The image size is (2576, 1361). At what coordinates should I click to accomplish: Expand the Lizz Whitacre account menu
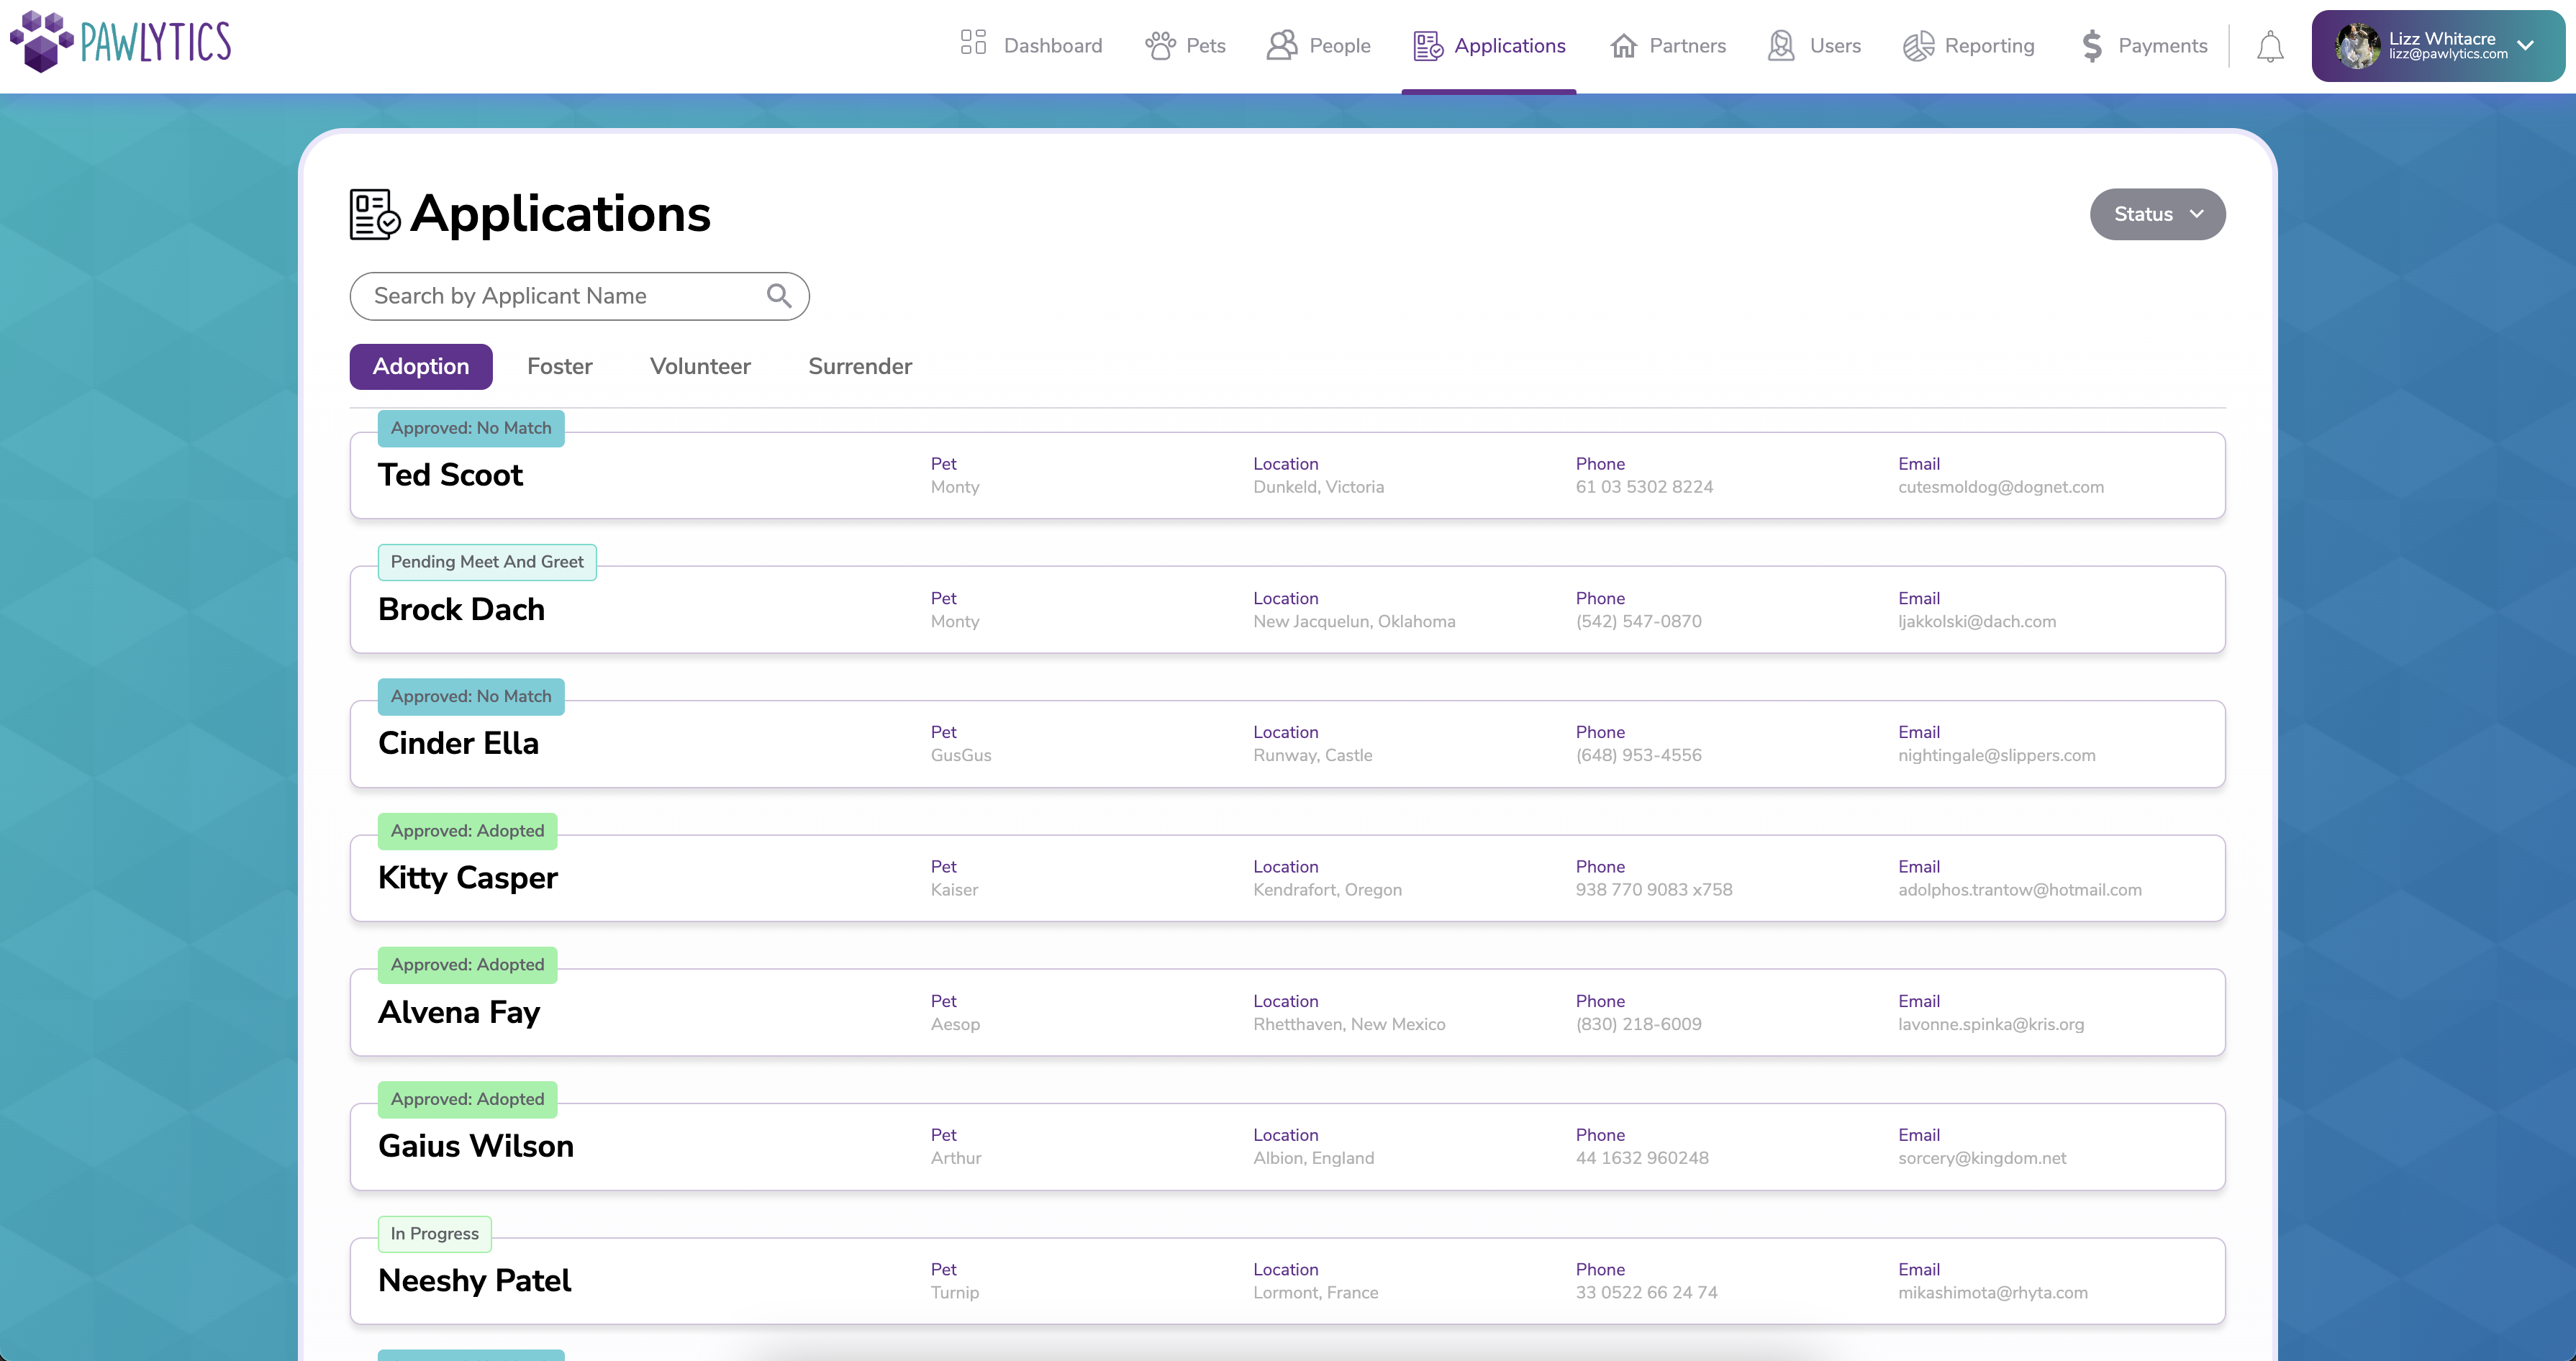(x=2527, y=45)
